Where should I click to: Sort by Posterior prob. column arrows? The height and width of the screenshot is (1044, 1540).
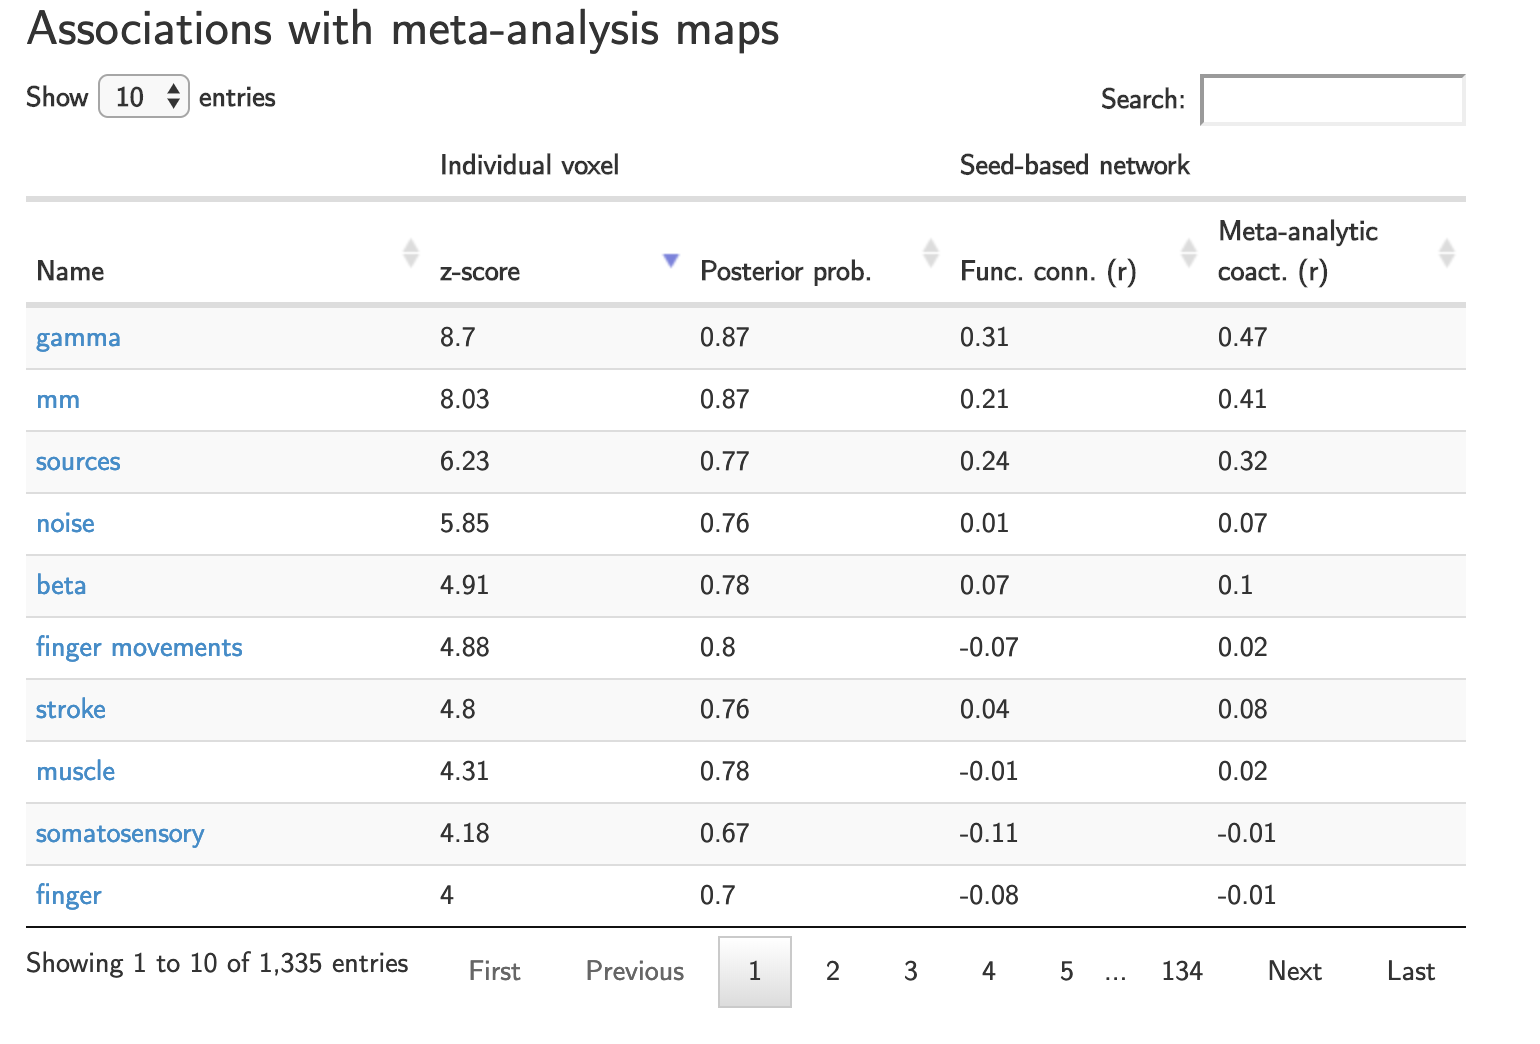point(930,253)
